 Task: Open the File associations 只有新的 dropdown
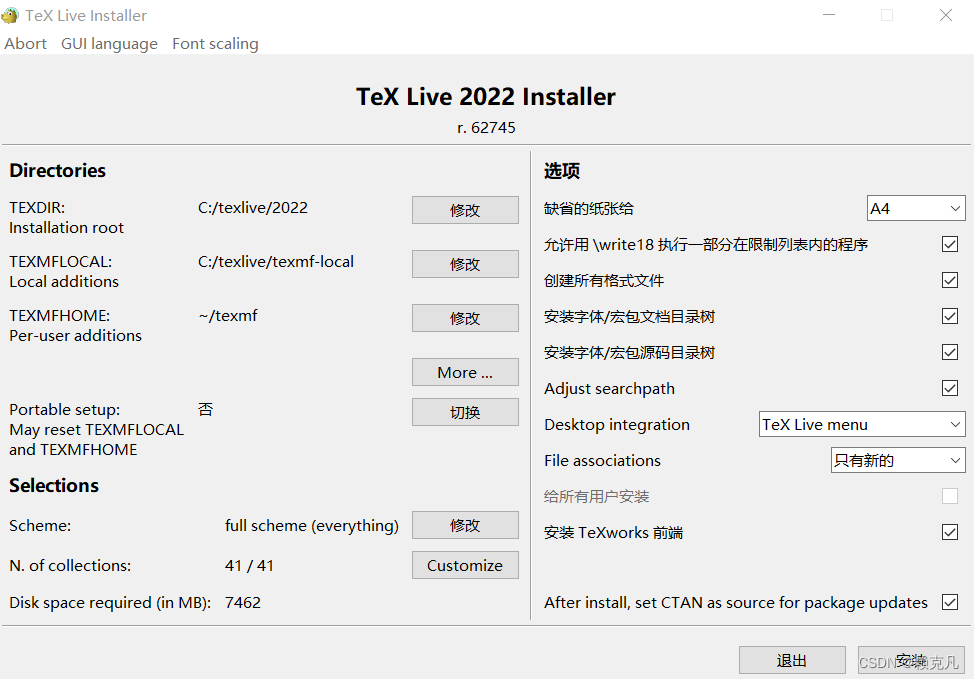click(897, 460)
